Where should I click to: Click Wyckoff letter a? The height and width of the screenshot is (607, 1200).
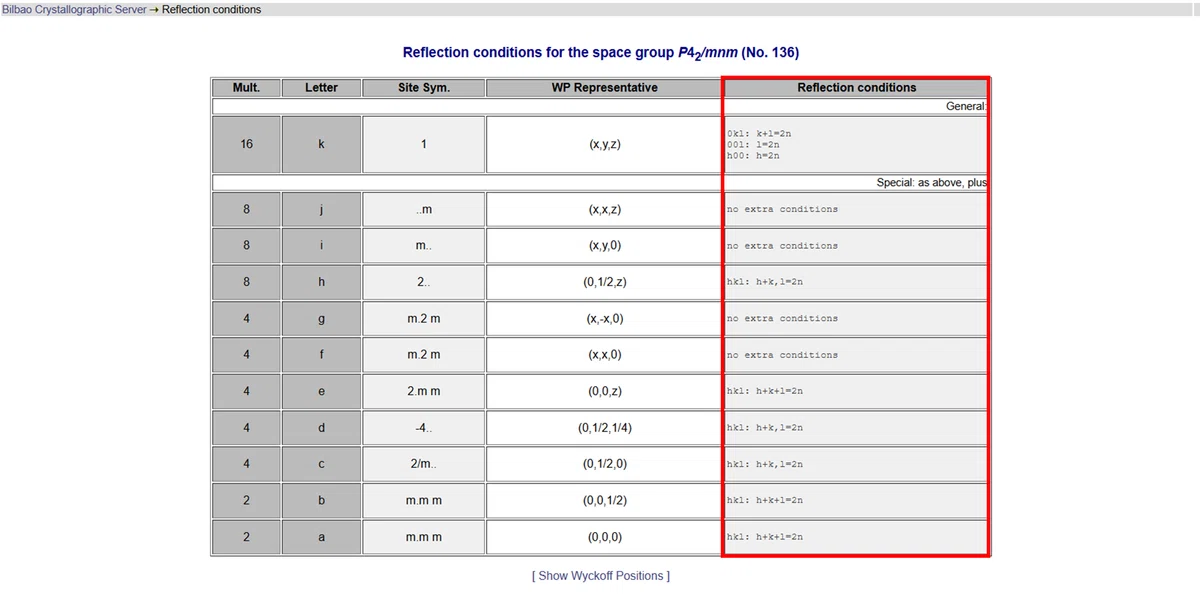[x=321, y=537]
